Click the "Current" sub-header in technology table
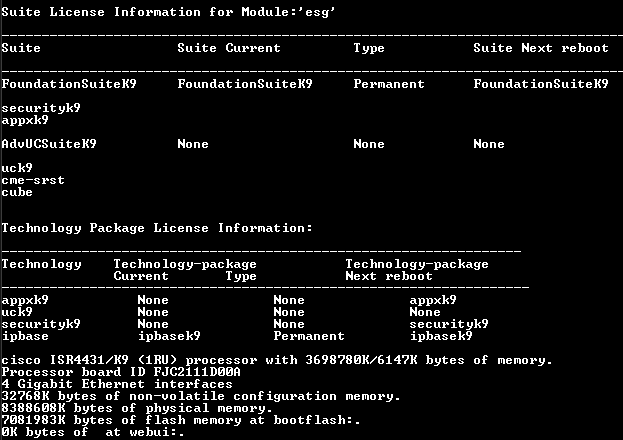This screenshot has width=623, height=440. pyautogui.click(x=141, y=276)
